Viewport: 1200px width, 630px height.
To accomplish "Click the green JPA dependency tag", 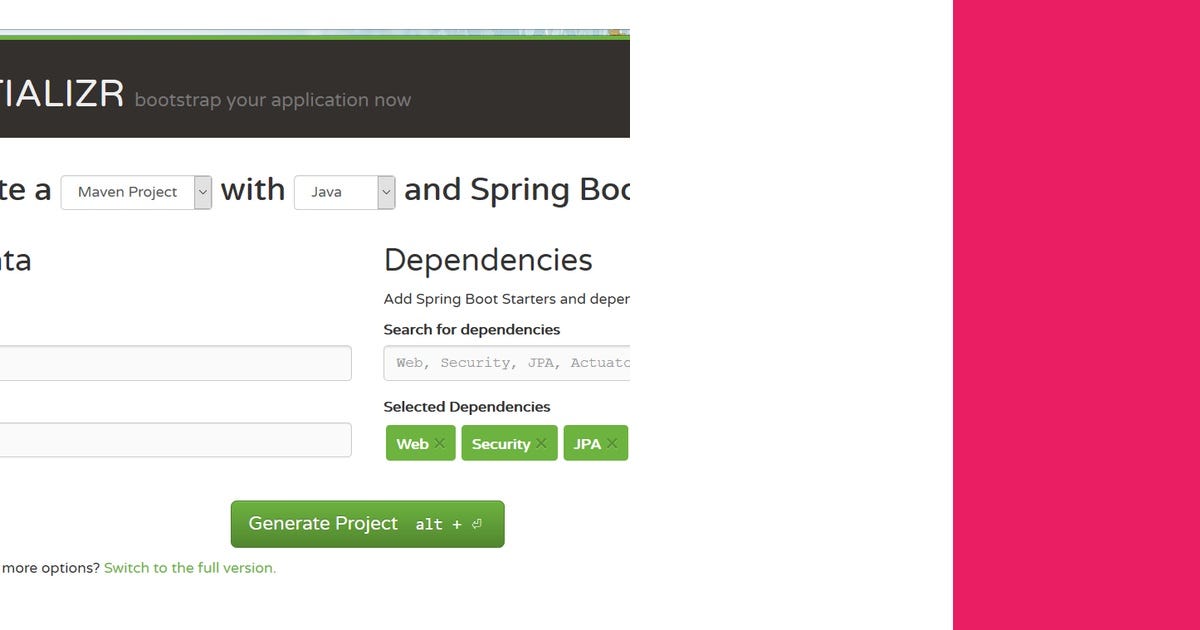I will pyautogui.click(x=588, y=443).
